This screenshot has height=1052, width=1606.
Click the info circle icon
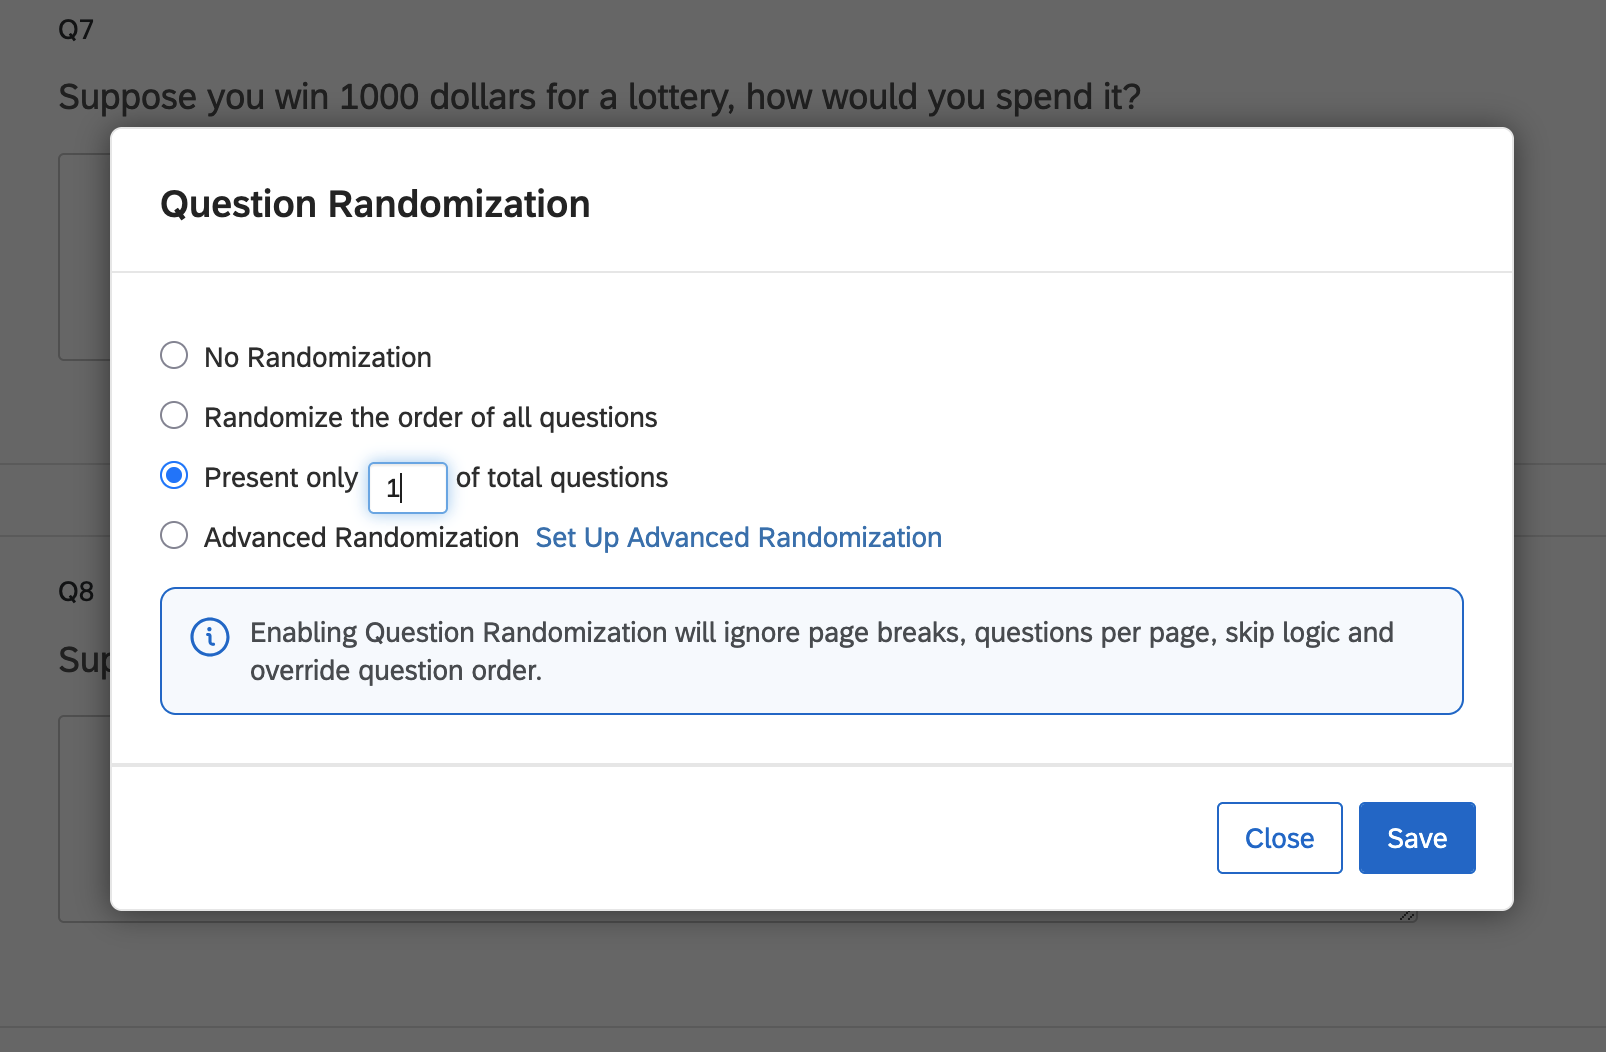pos(210,637)
